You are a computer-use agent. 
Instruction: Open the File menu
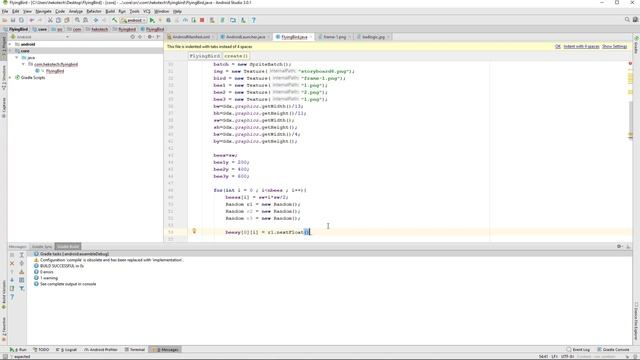point(5,11)
